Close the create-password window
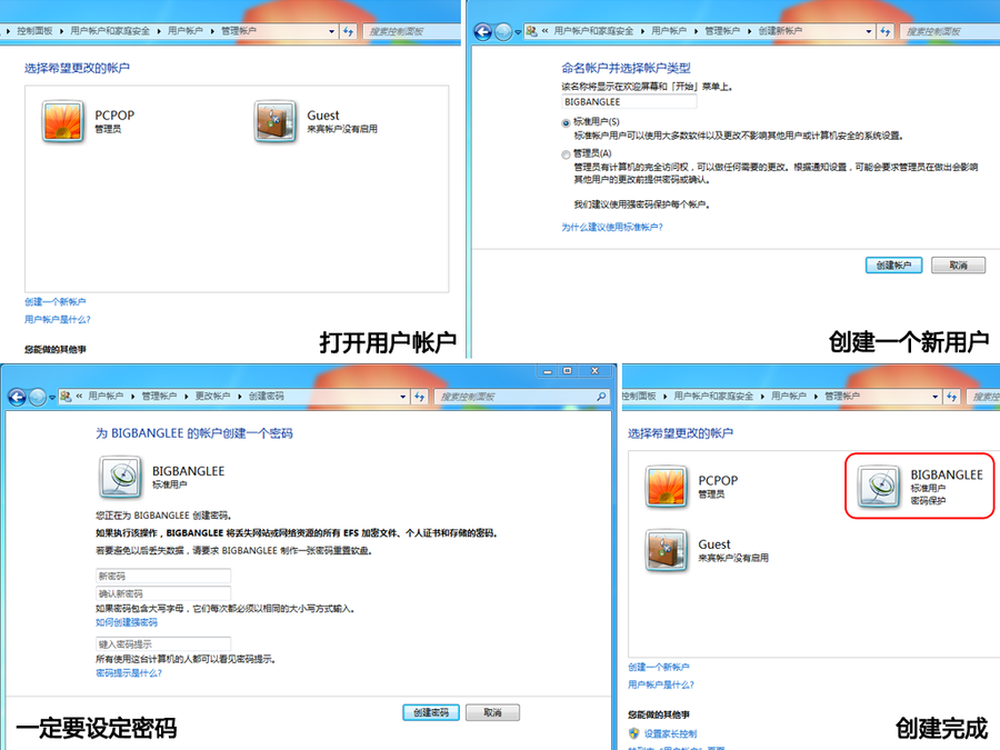This screenshot has width=1000, height=750. coord(594,371)
